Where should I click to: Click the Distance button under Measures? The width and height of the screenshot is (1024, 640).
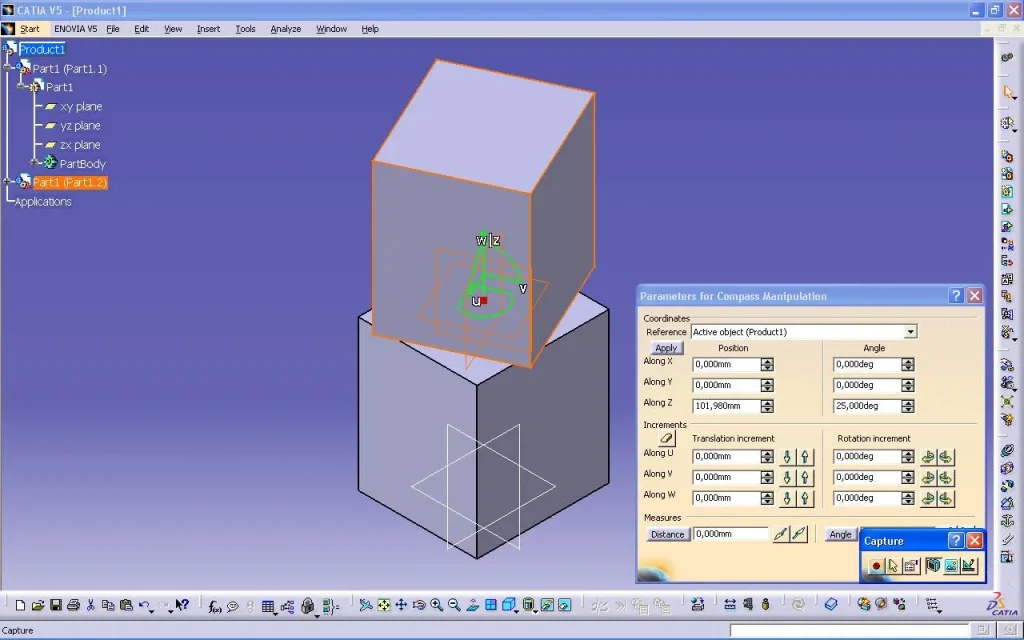tap(667, 534)
